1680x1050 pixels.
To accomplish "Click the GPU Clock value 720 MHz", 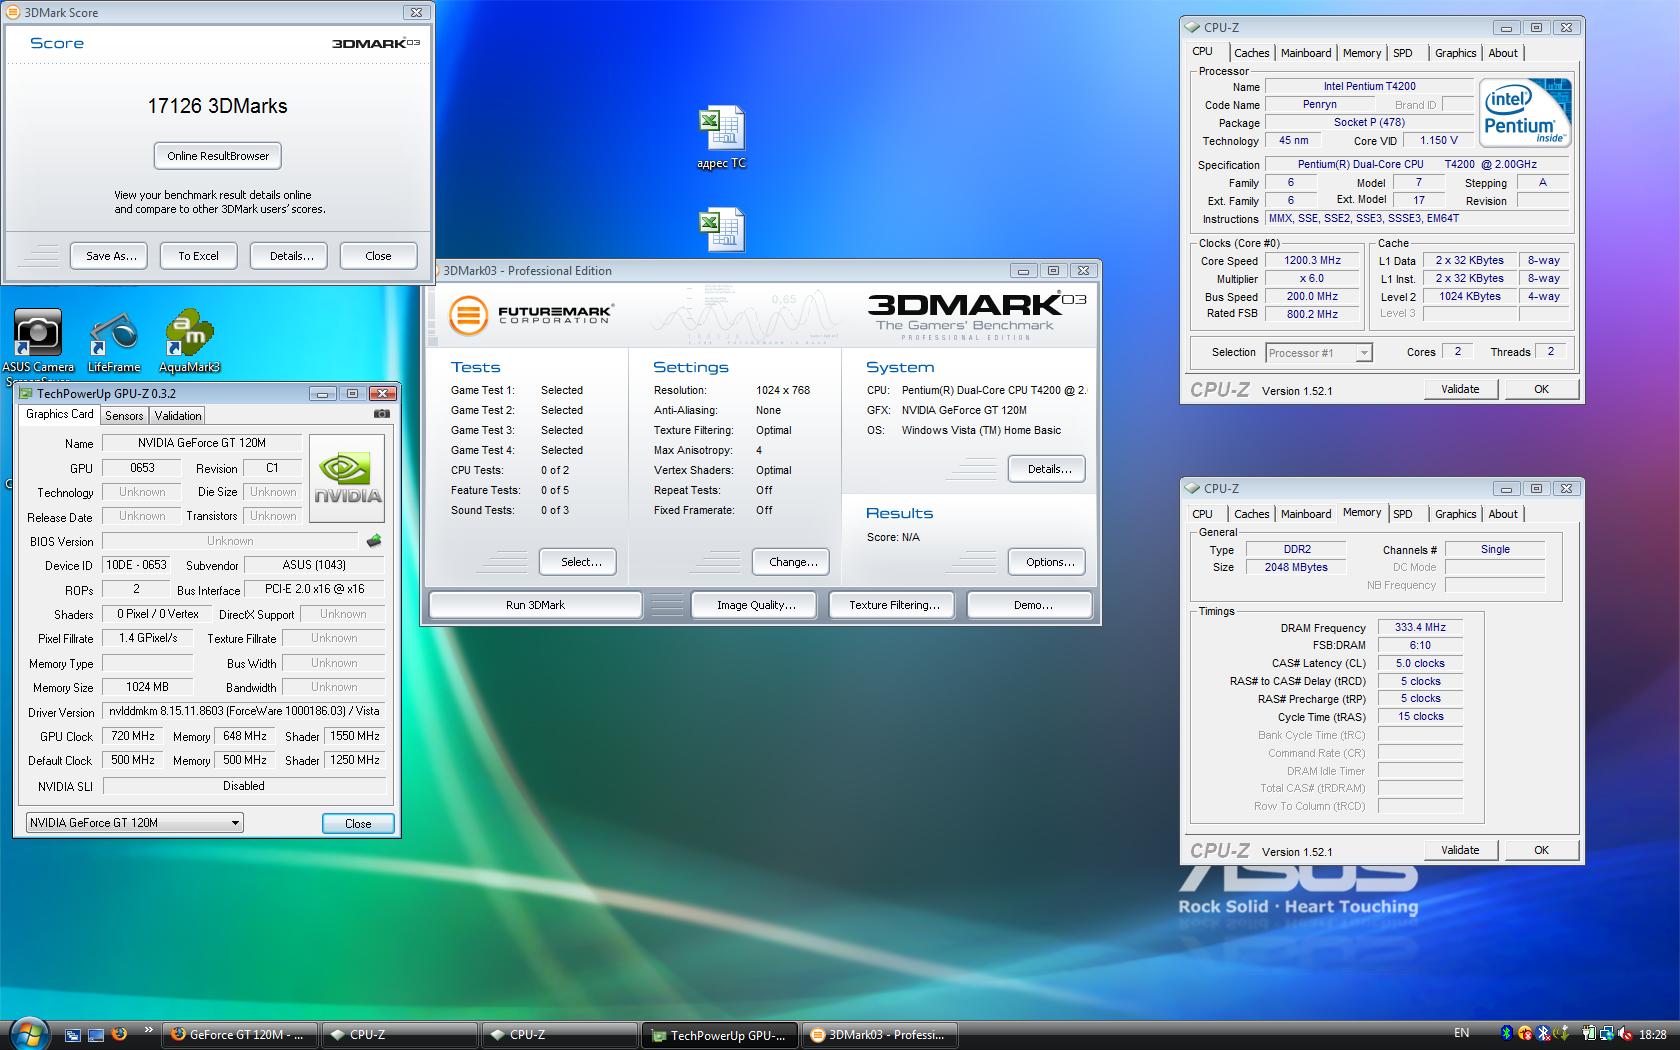I will [133, 736].
